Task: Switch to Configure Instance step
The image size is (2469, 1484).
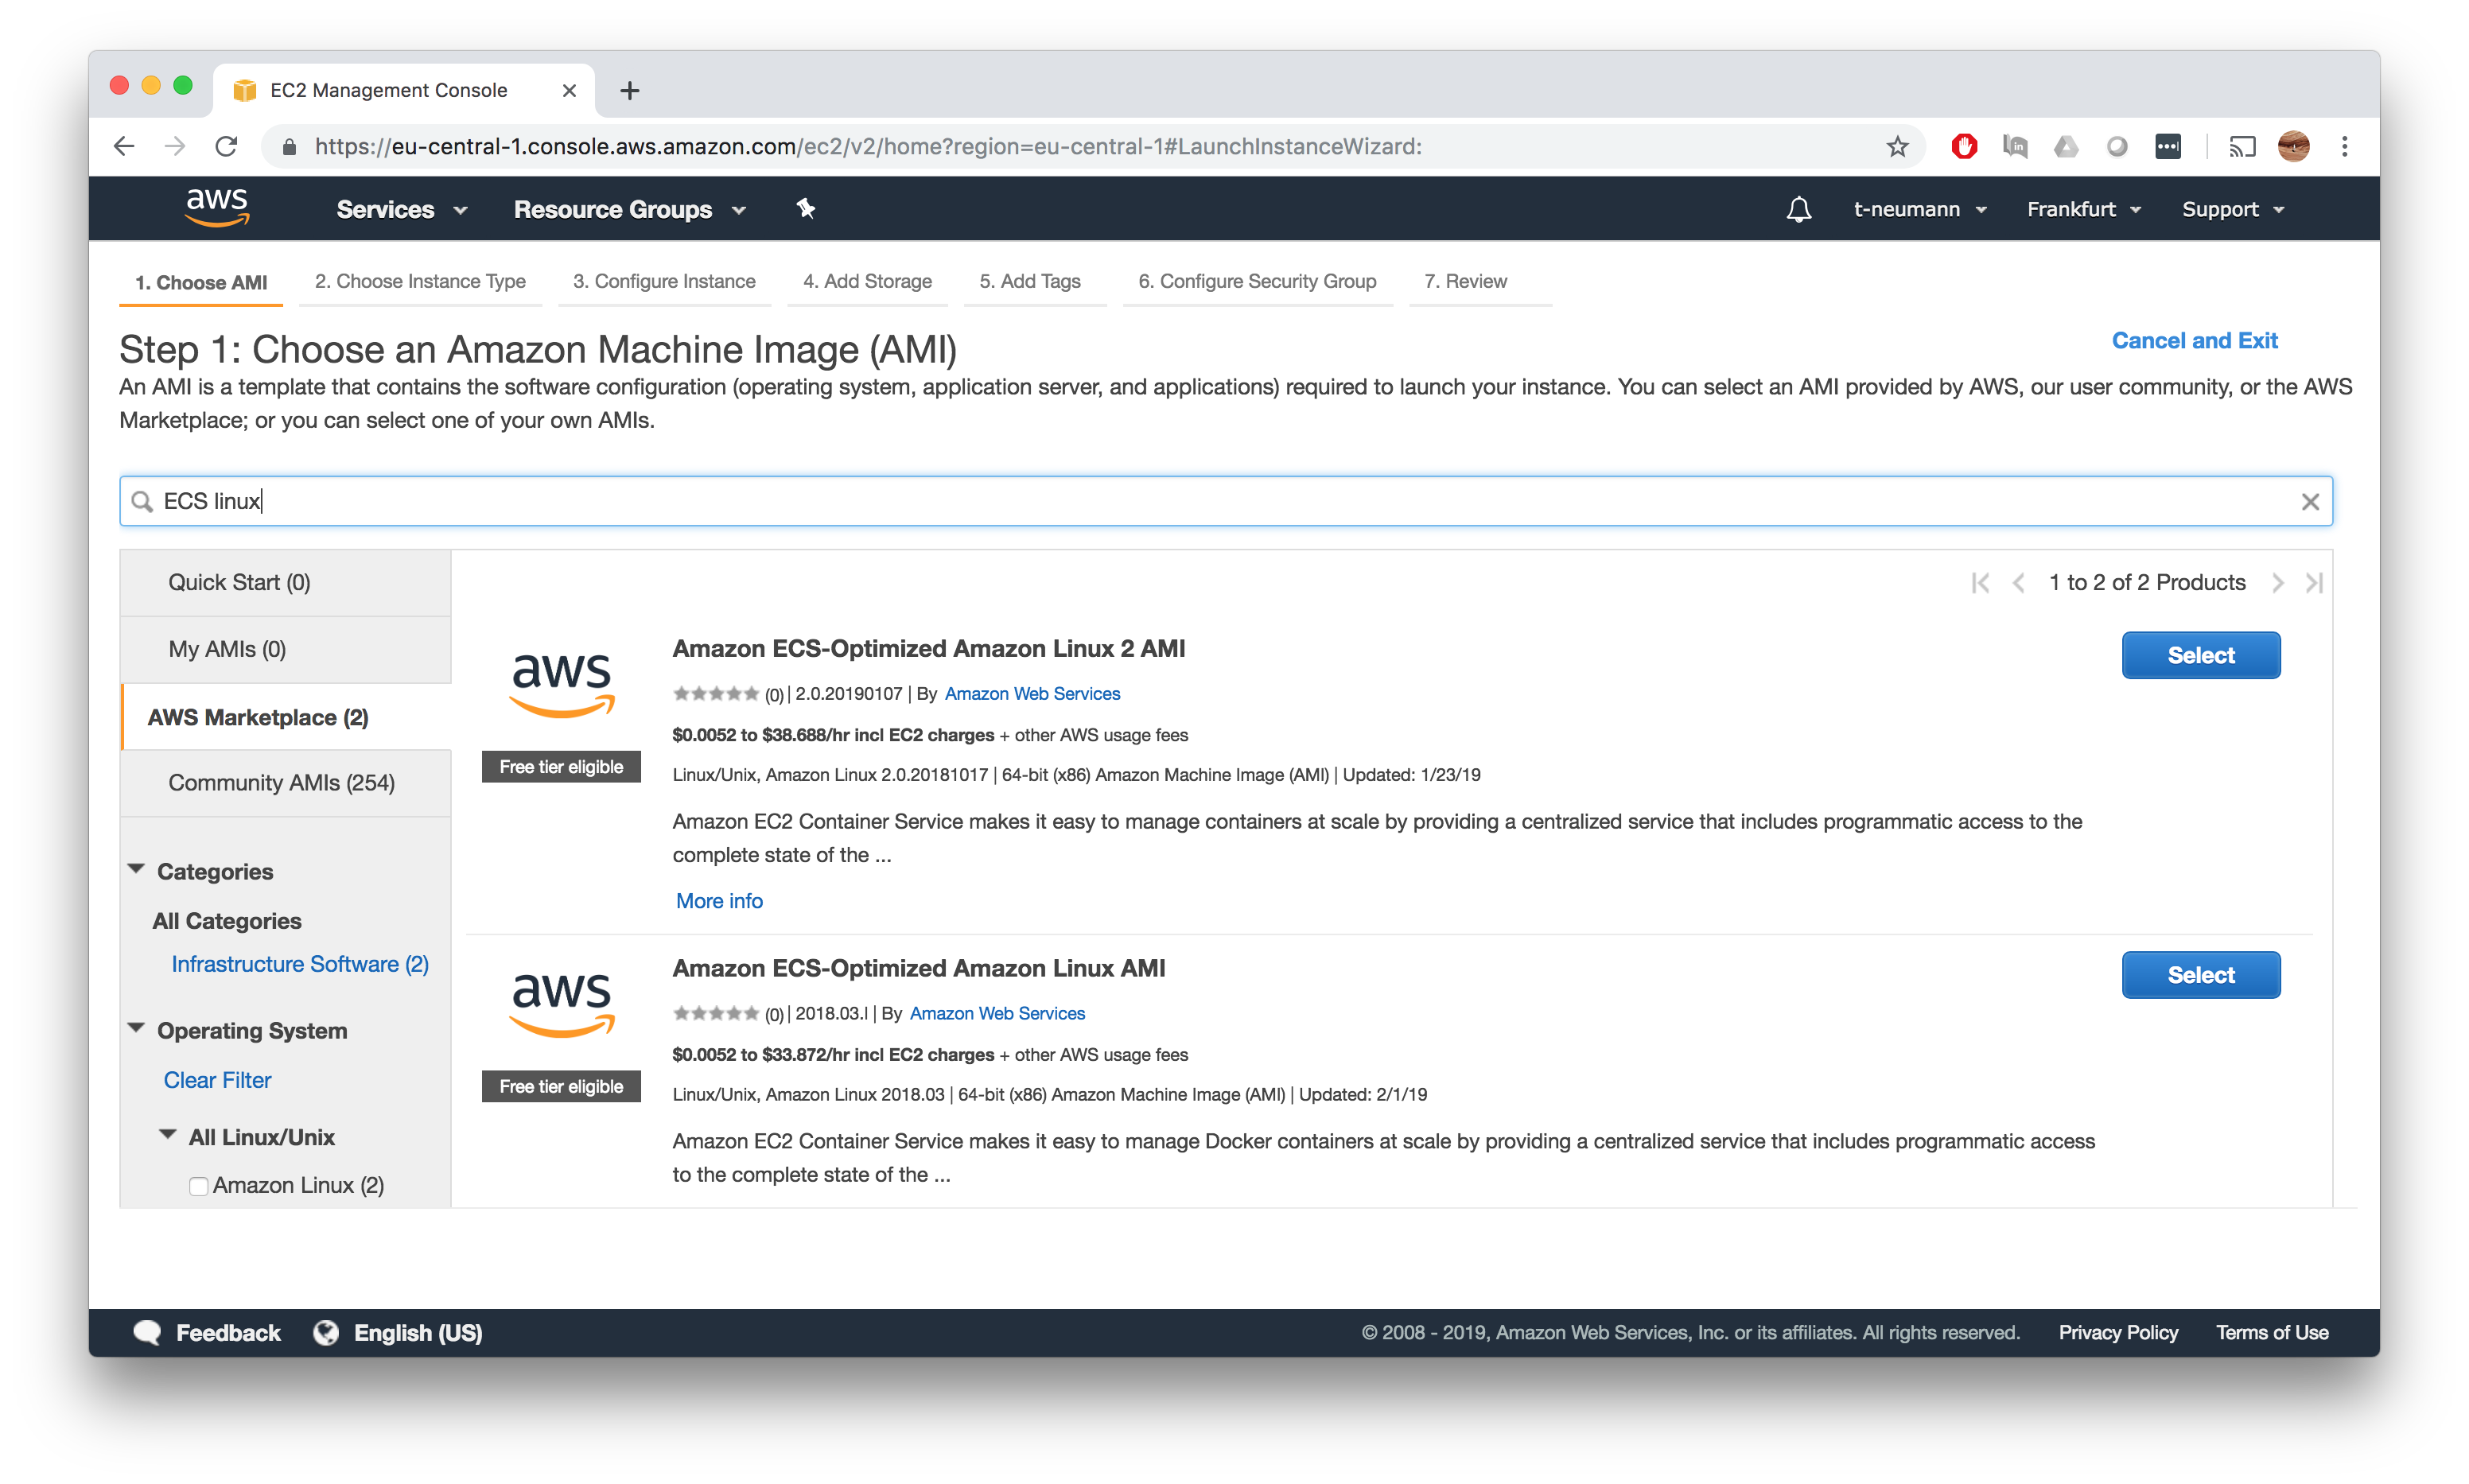Action: [x=664, y=281]
